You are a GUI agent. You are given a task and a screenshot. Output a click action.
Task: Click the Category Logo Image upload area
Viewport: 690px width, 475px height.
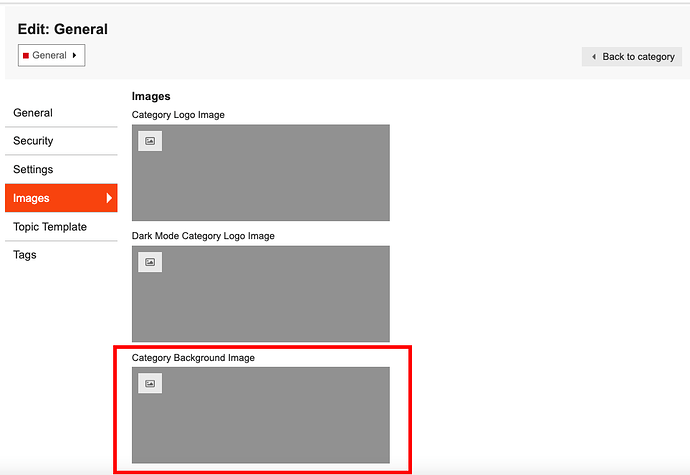pos(261,173)
